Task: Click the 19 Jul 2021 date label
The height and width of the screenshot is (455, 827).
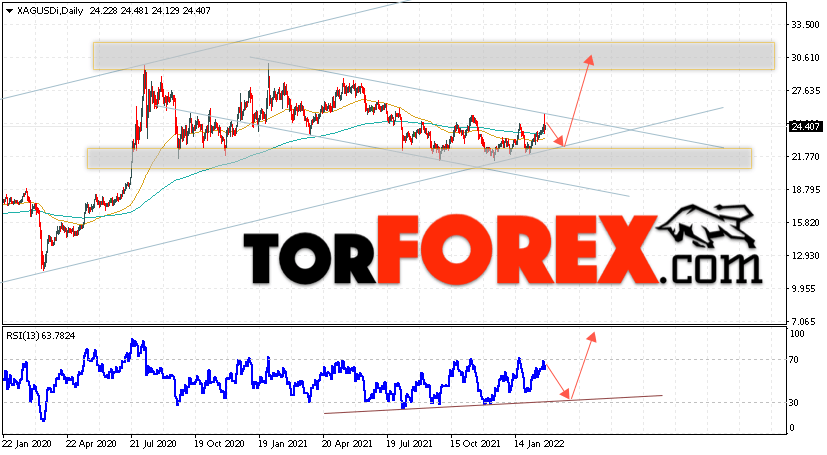Action: [x=409, y=444]
